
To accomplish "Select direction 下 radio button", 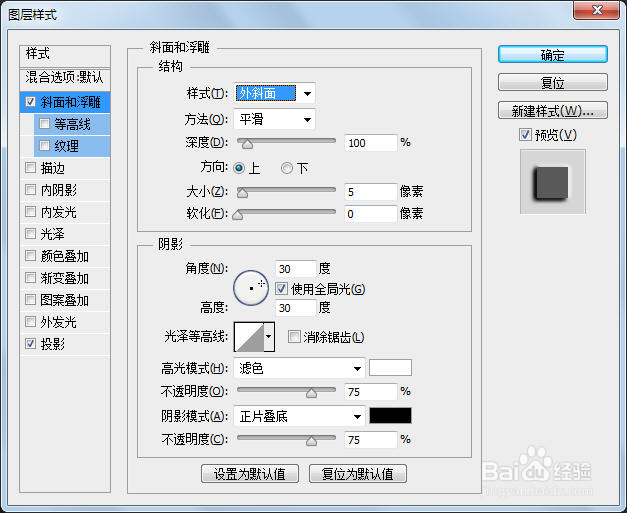I will [287, 168].
